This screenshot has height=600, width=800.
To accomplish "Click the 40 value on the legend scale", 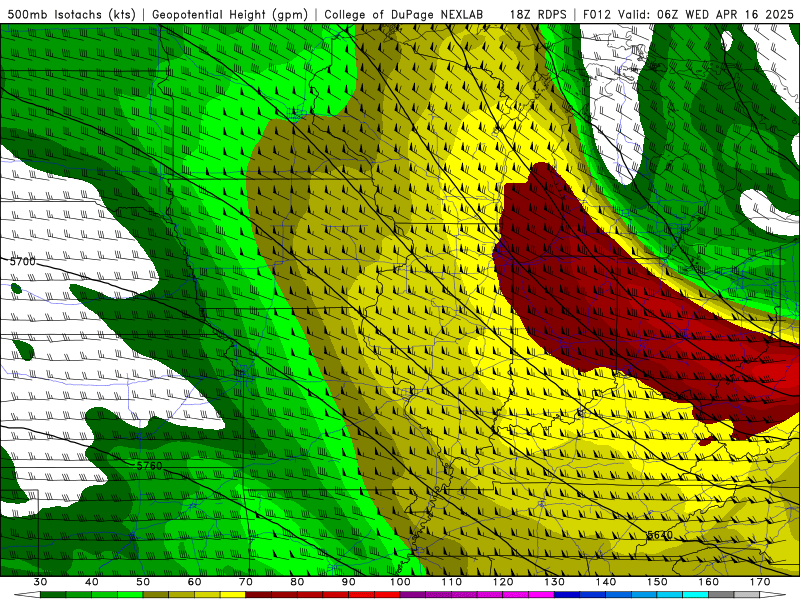I will [x=92, y=582].
